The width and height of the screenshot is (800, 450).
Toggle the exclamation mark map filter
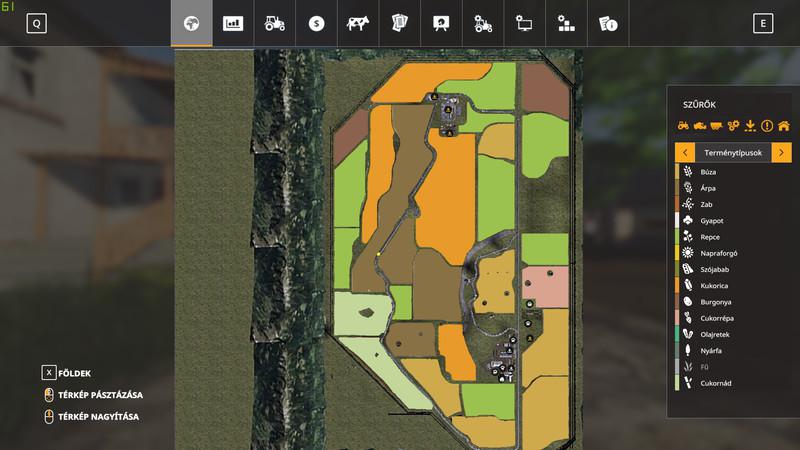coord(767,126)
